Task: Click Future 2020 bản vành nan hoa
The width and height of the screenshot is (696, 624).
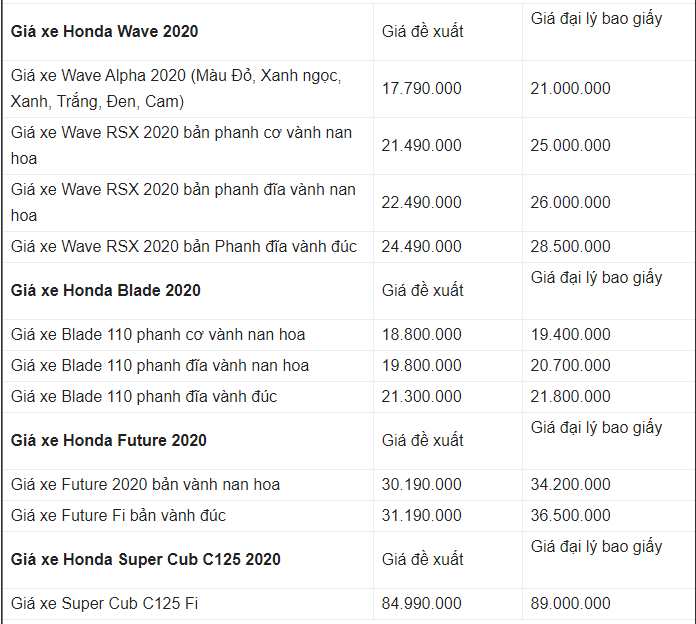Action: (x=146, y=485)
